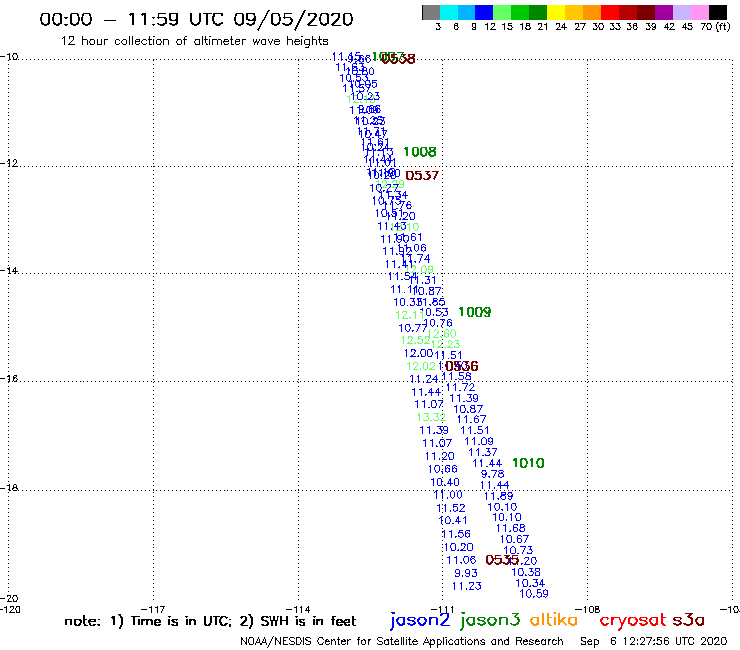Click the wave height value 10.40
740x650 pixels.
445,482
